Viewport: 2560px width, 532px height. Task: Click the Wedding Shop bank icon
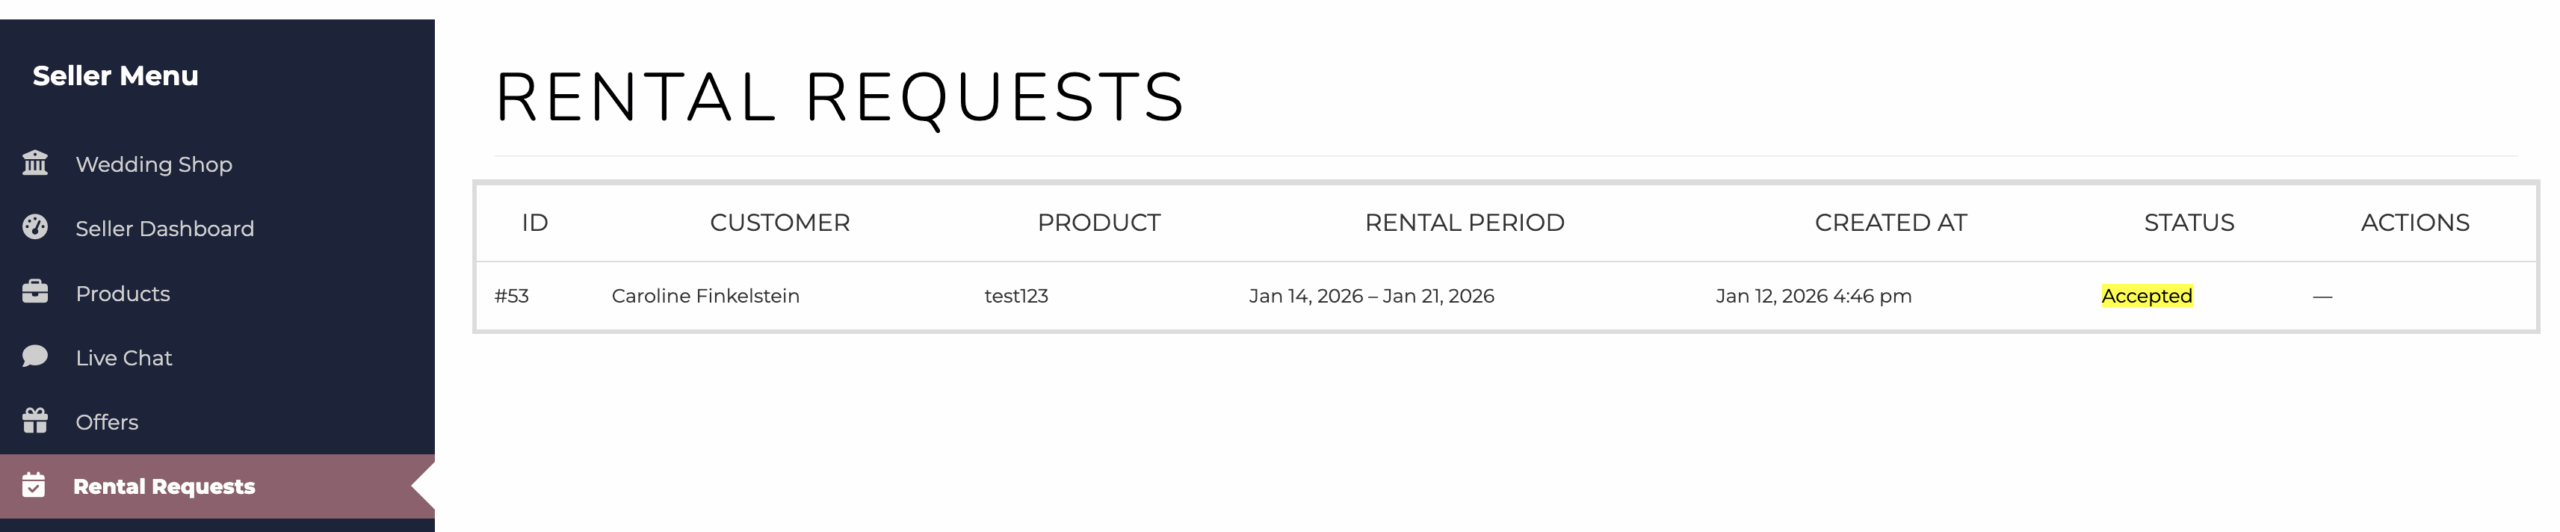[35, 163]
